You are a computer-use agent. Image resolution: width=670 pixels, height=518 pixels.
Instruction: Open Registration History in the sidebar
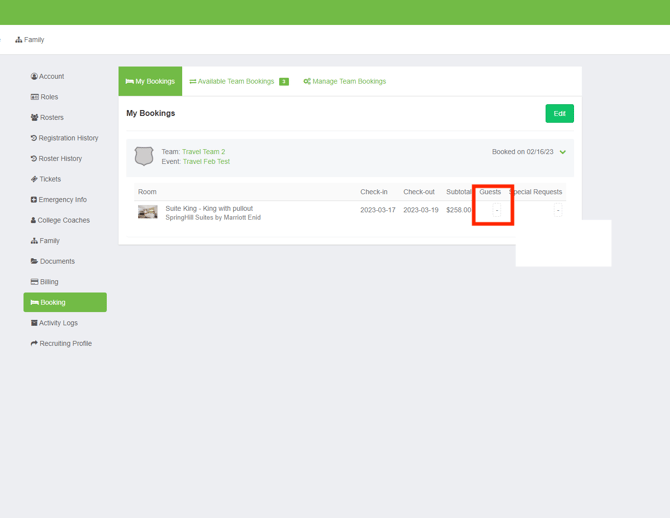click(65, 138)
